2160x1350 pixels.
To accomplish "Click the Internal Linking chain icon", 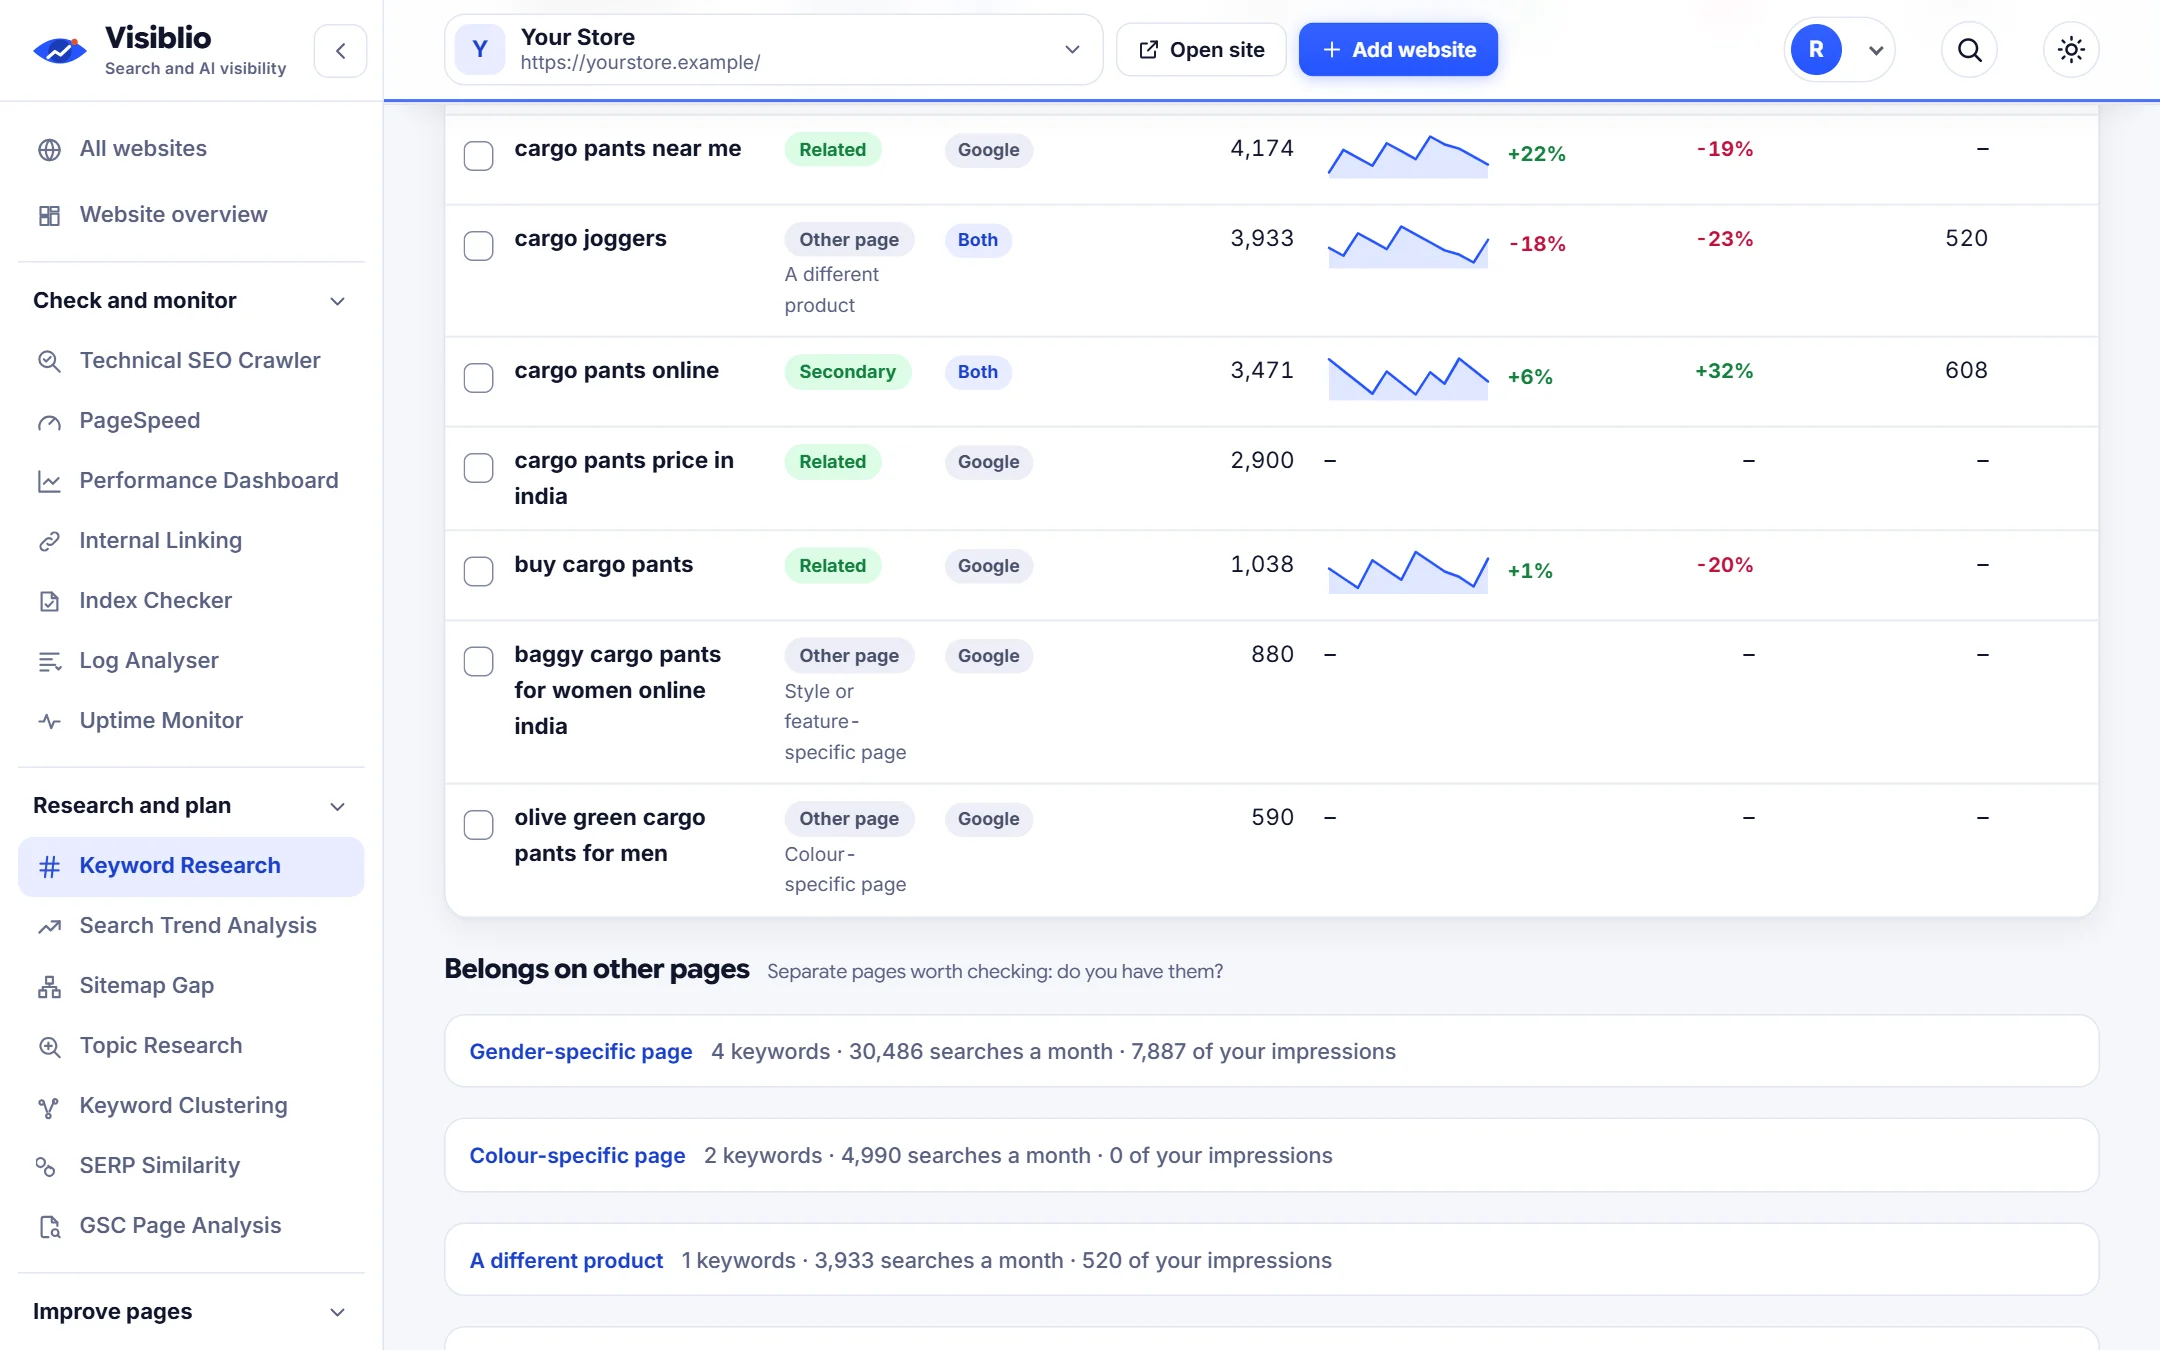I will pyautogui.click(x=49, y=541).
